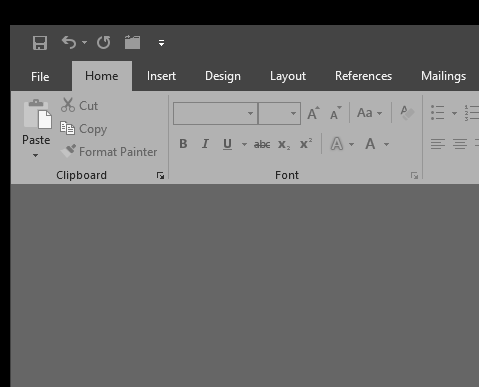Toggle Superscript formatting

pos(306,144)
